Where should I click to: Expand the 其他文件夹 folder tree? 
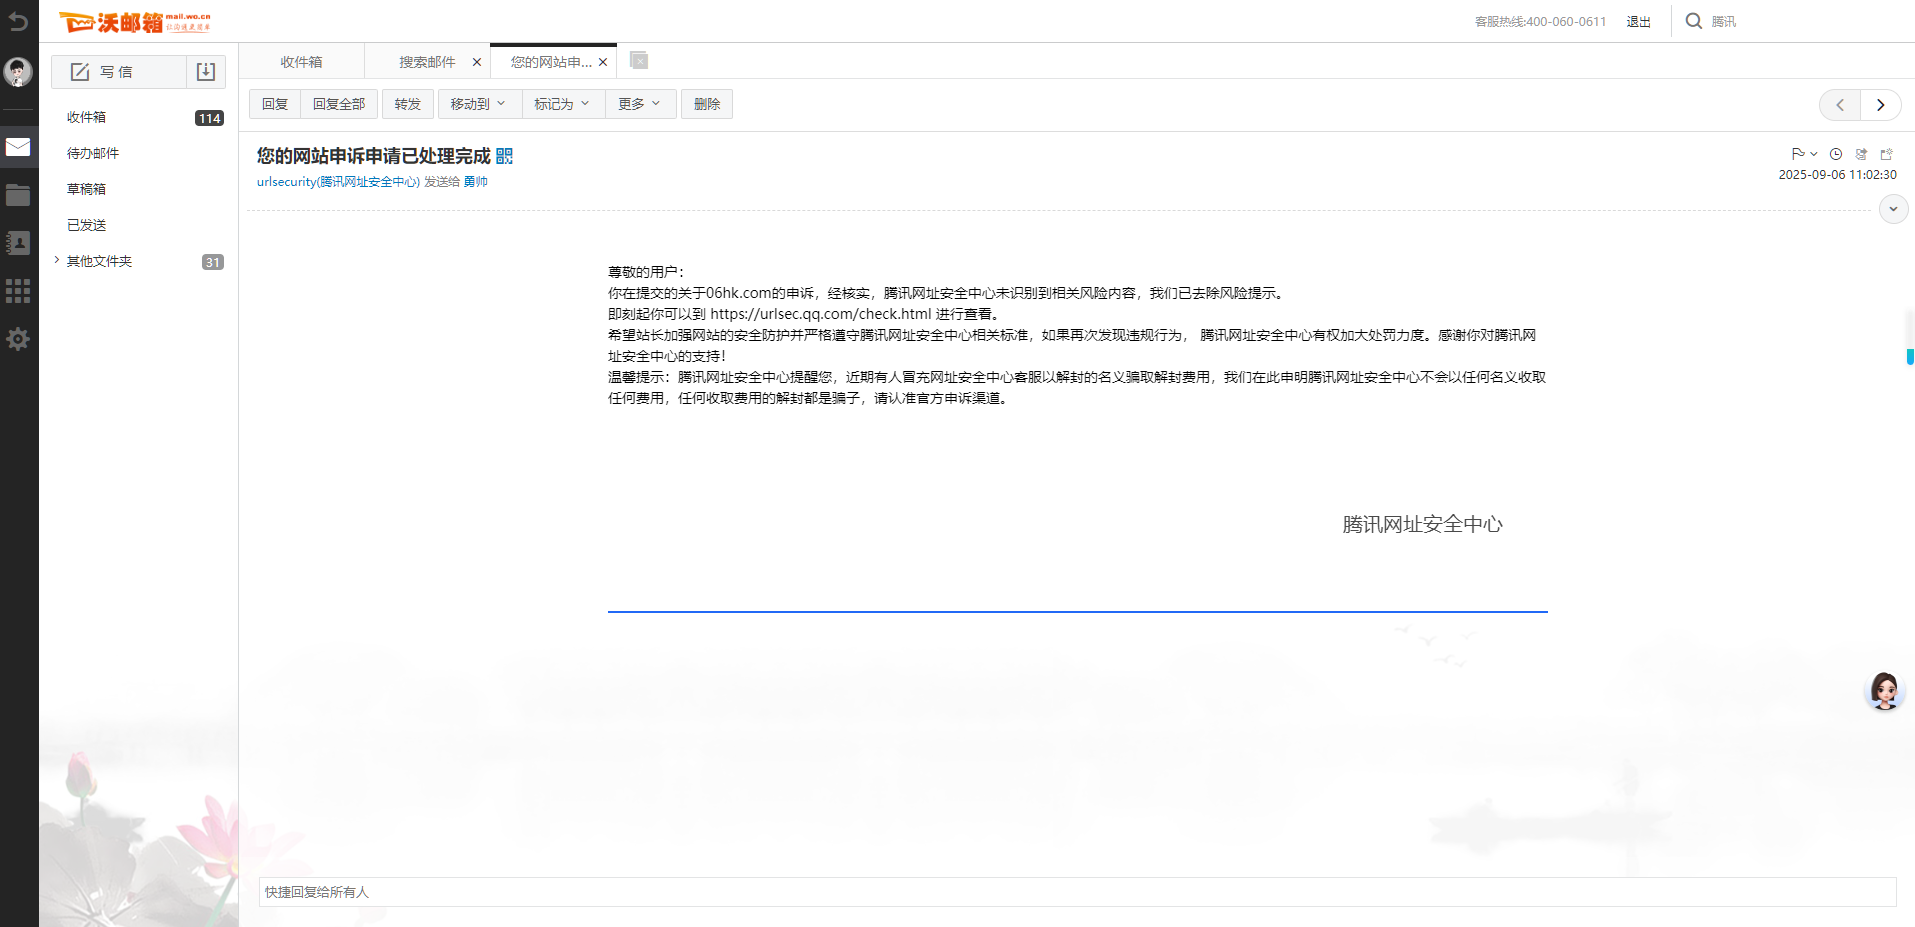(x=56, y=260)
